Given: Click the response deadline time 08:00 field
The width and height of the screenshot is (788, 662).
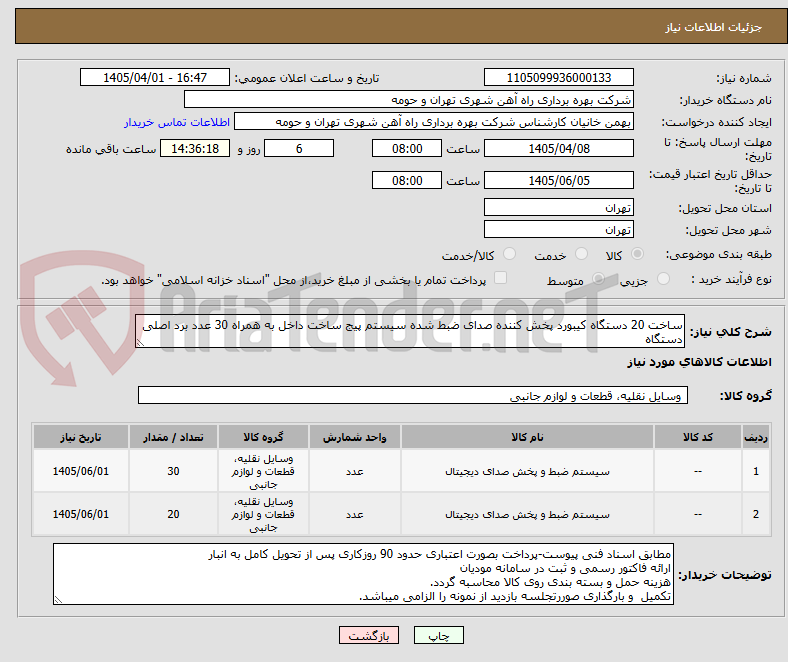Looking at the screenshot, I should (x=407, y=148).
